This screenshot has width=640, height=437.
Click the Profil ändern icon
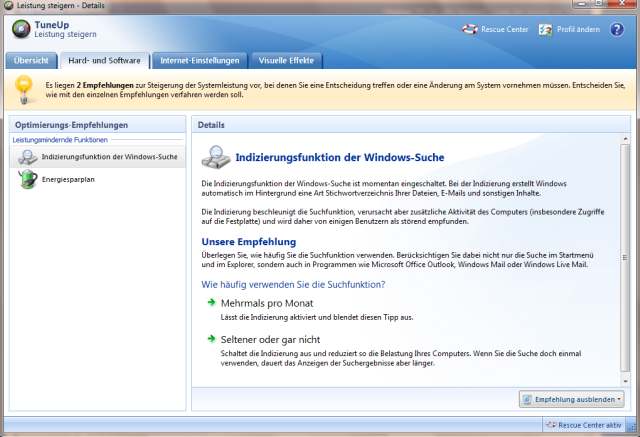click(546, 30)
